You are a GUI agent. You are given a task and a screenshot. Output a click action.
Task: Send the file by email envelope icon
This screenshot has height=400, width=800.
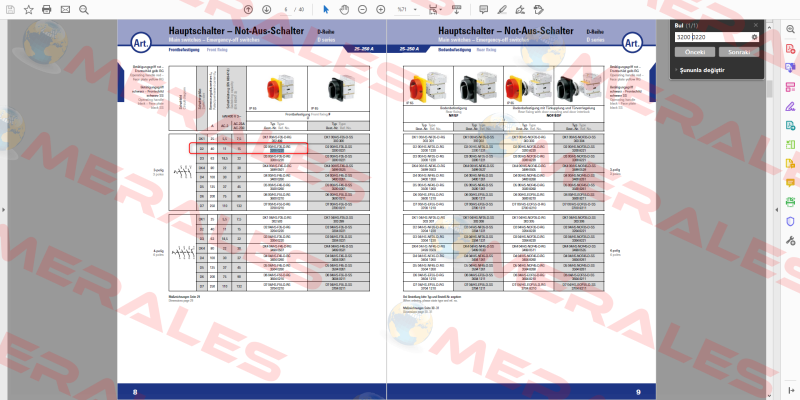(x=65, y=9)
